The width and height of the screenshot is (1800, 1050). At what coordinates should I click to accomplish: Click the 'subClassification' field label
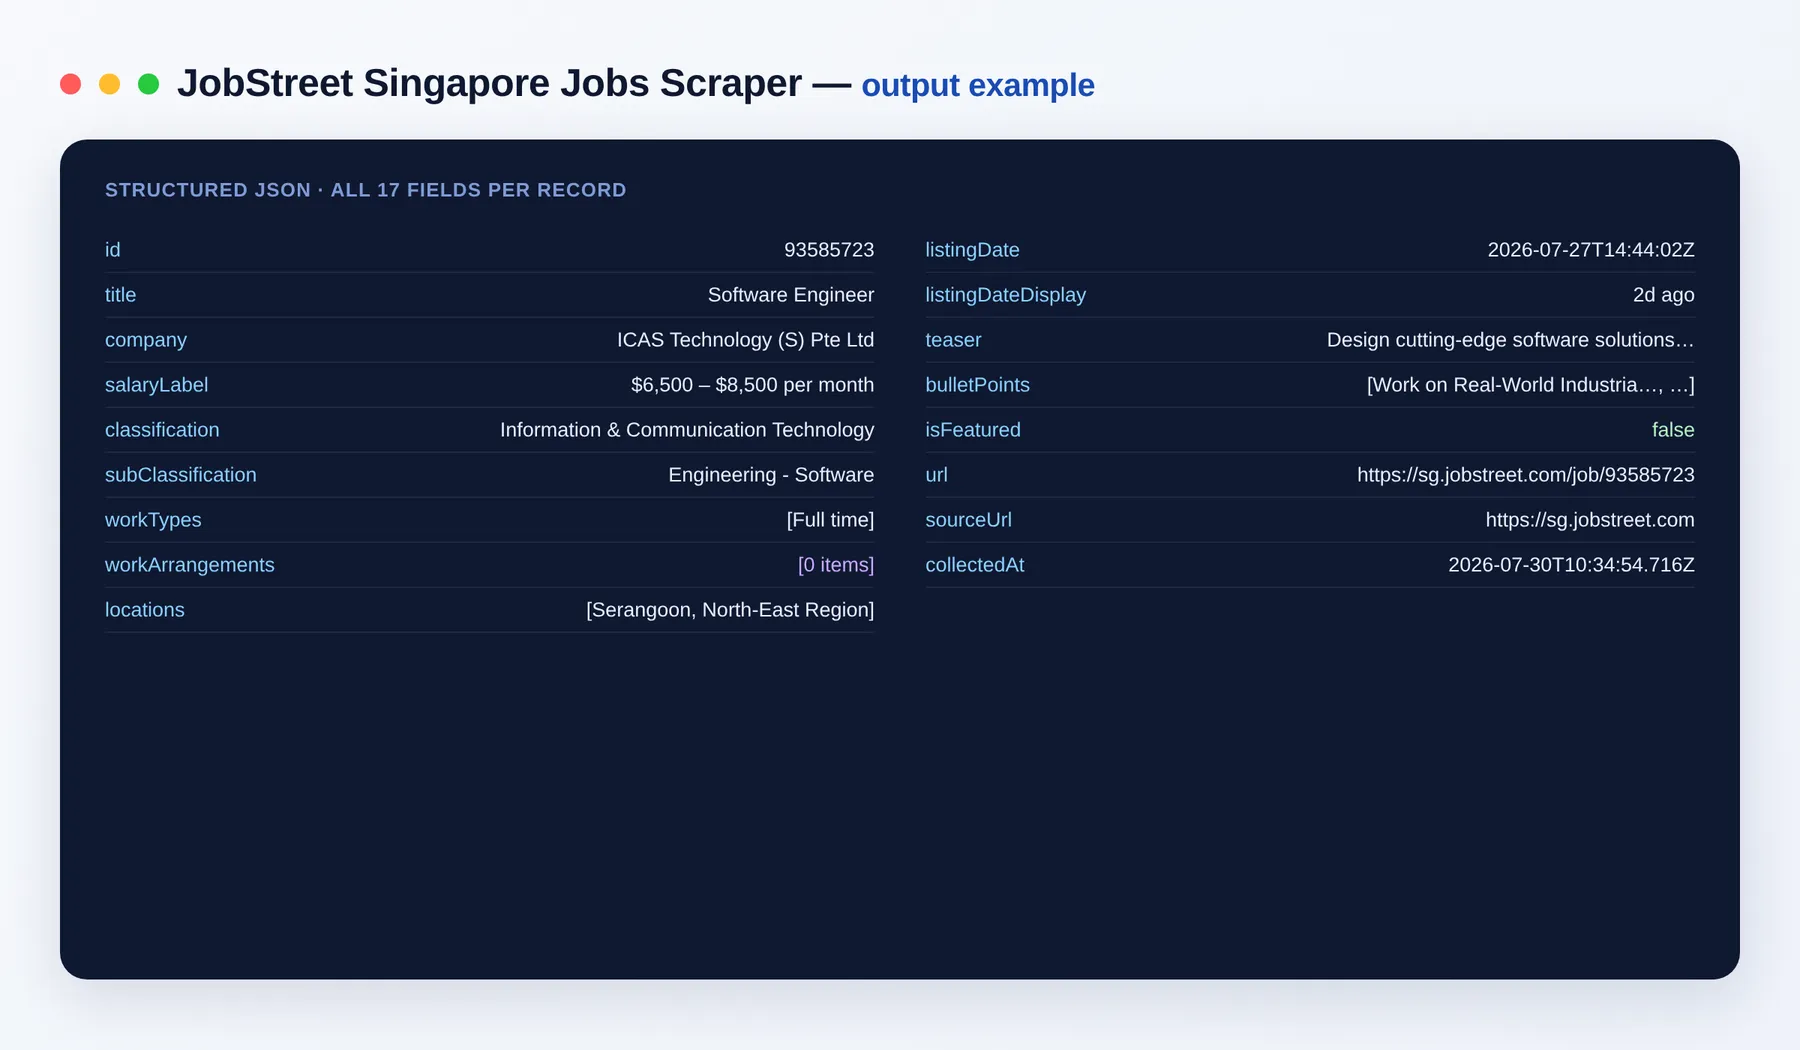180,475
